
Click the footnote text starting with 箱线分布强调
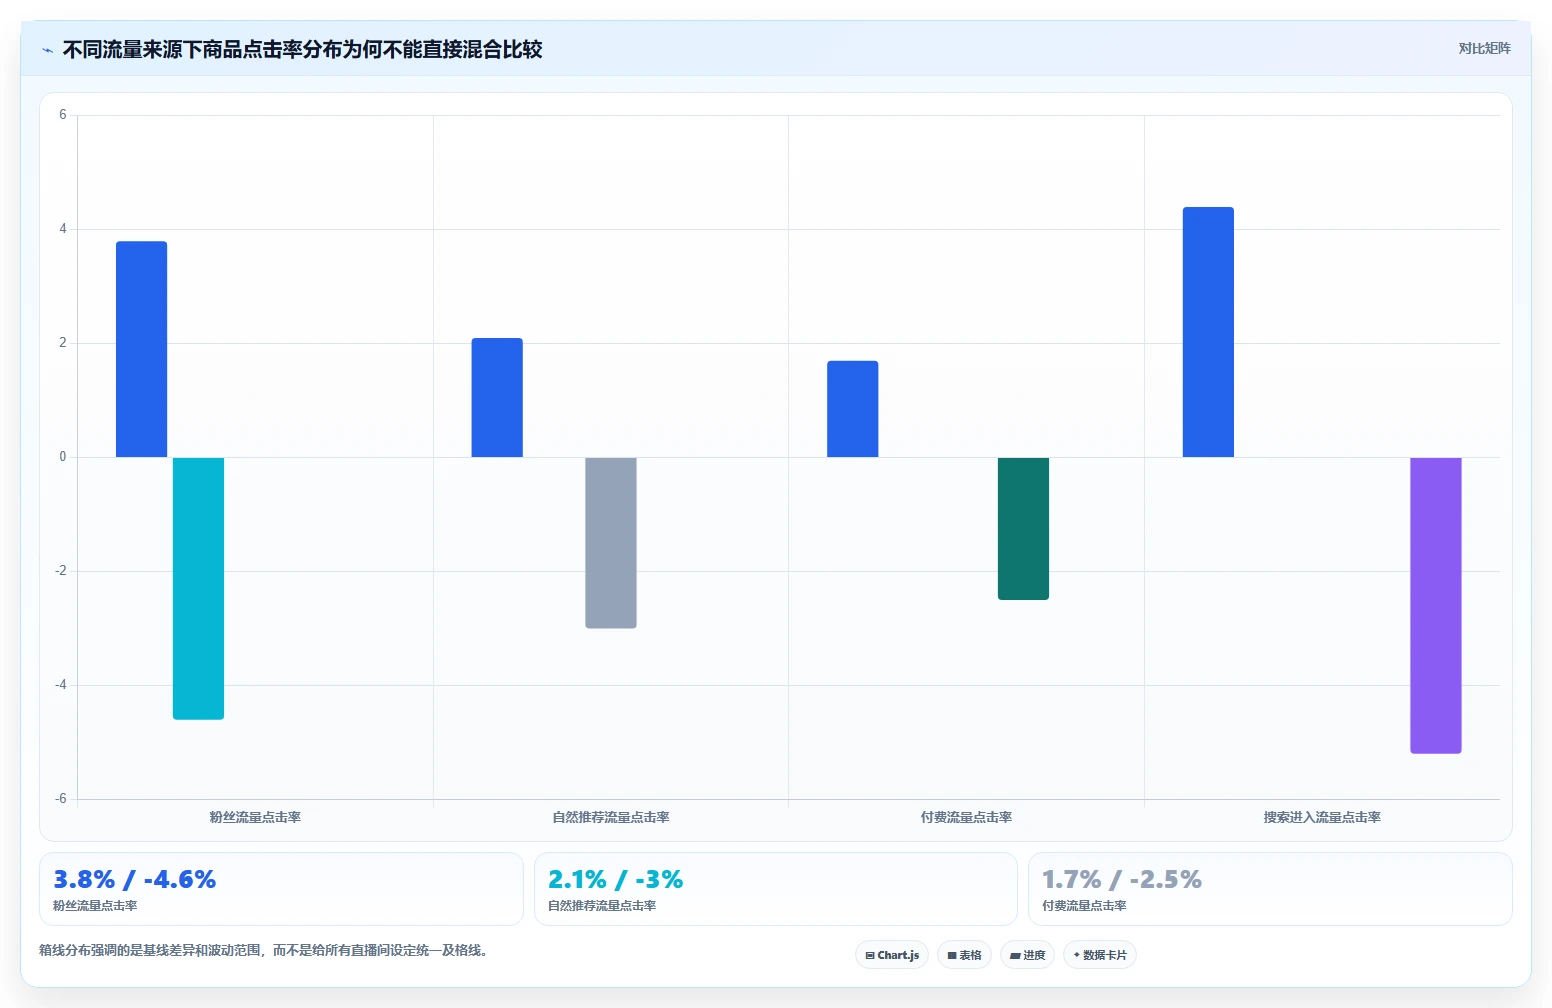(266, 950)
